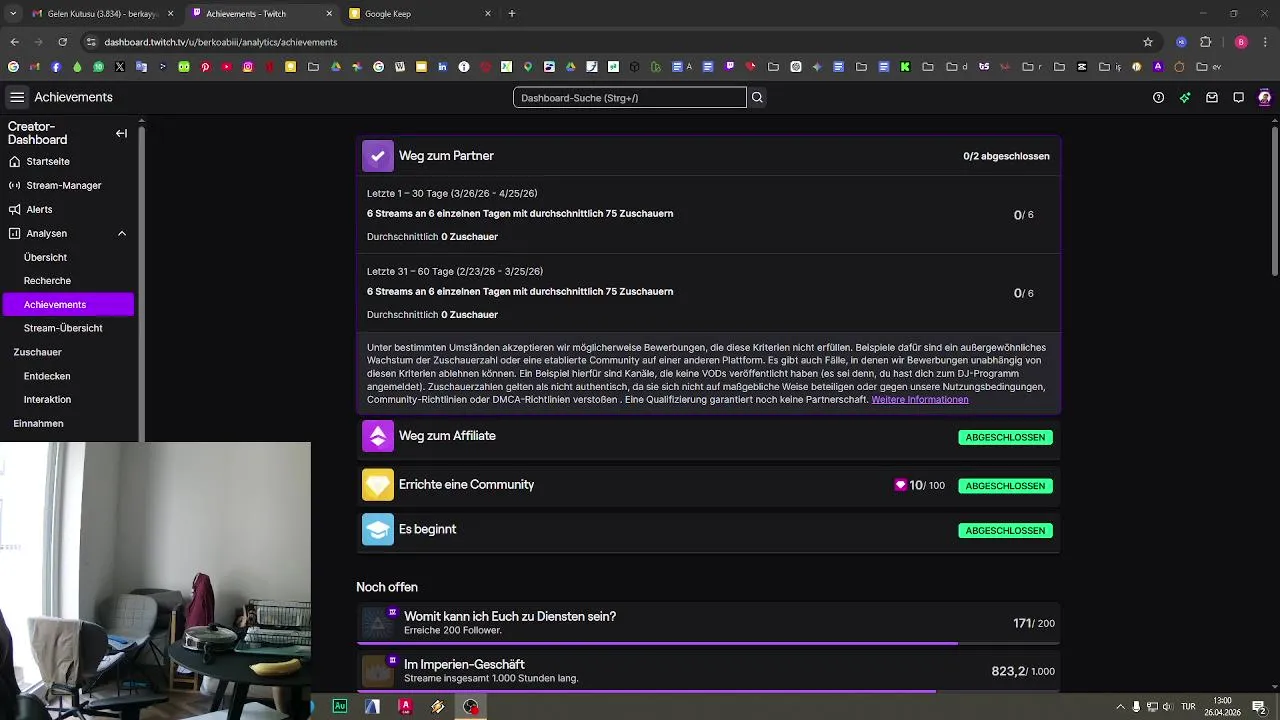Open the folder bookmark labeled ev
Screen dimensions: 1280x720
[1209, 67]
